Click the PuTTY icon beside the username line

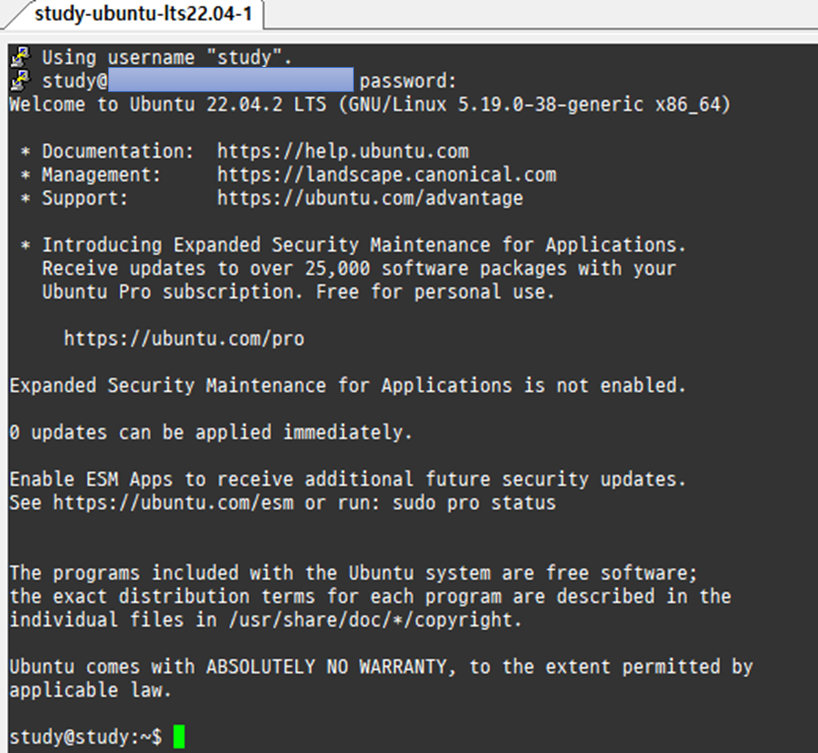tap(19, 57)
